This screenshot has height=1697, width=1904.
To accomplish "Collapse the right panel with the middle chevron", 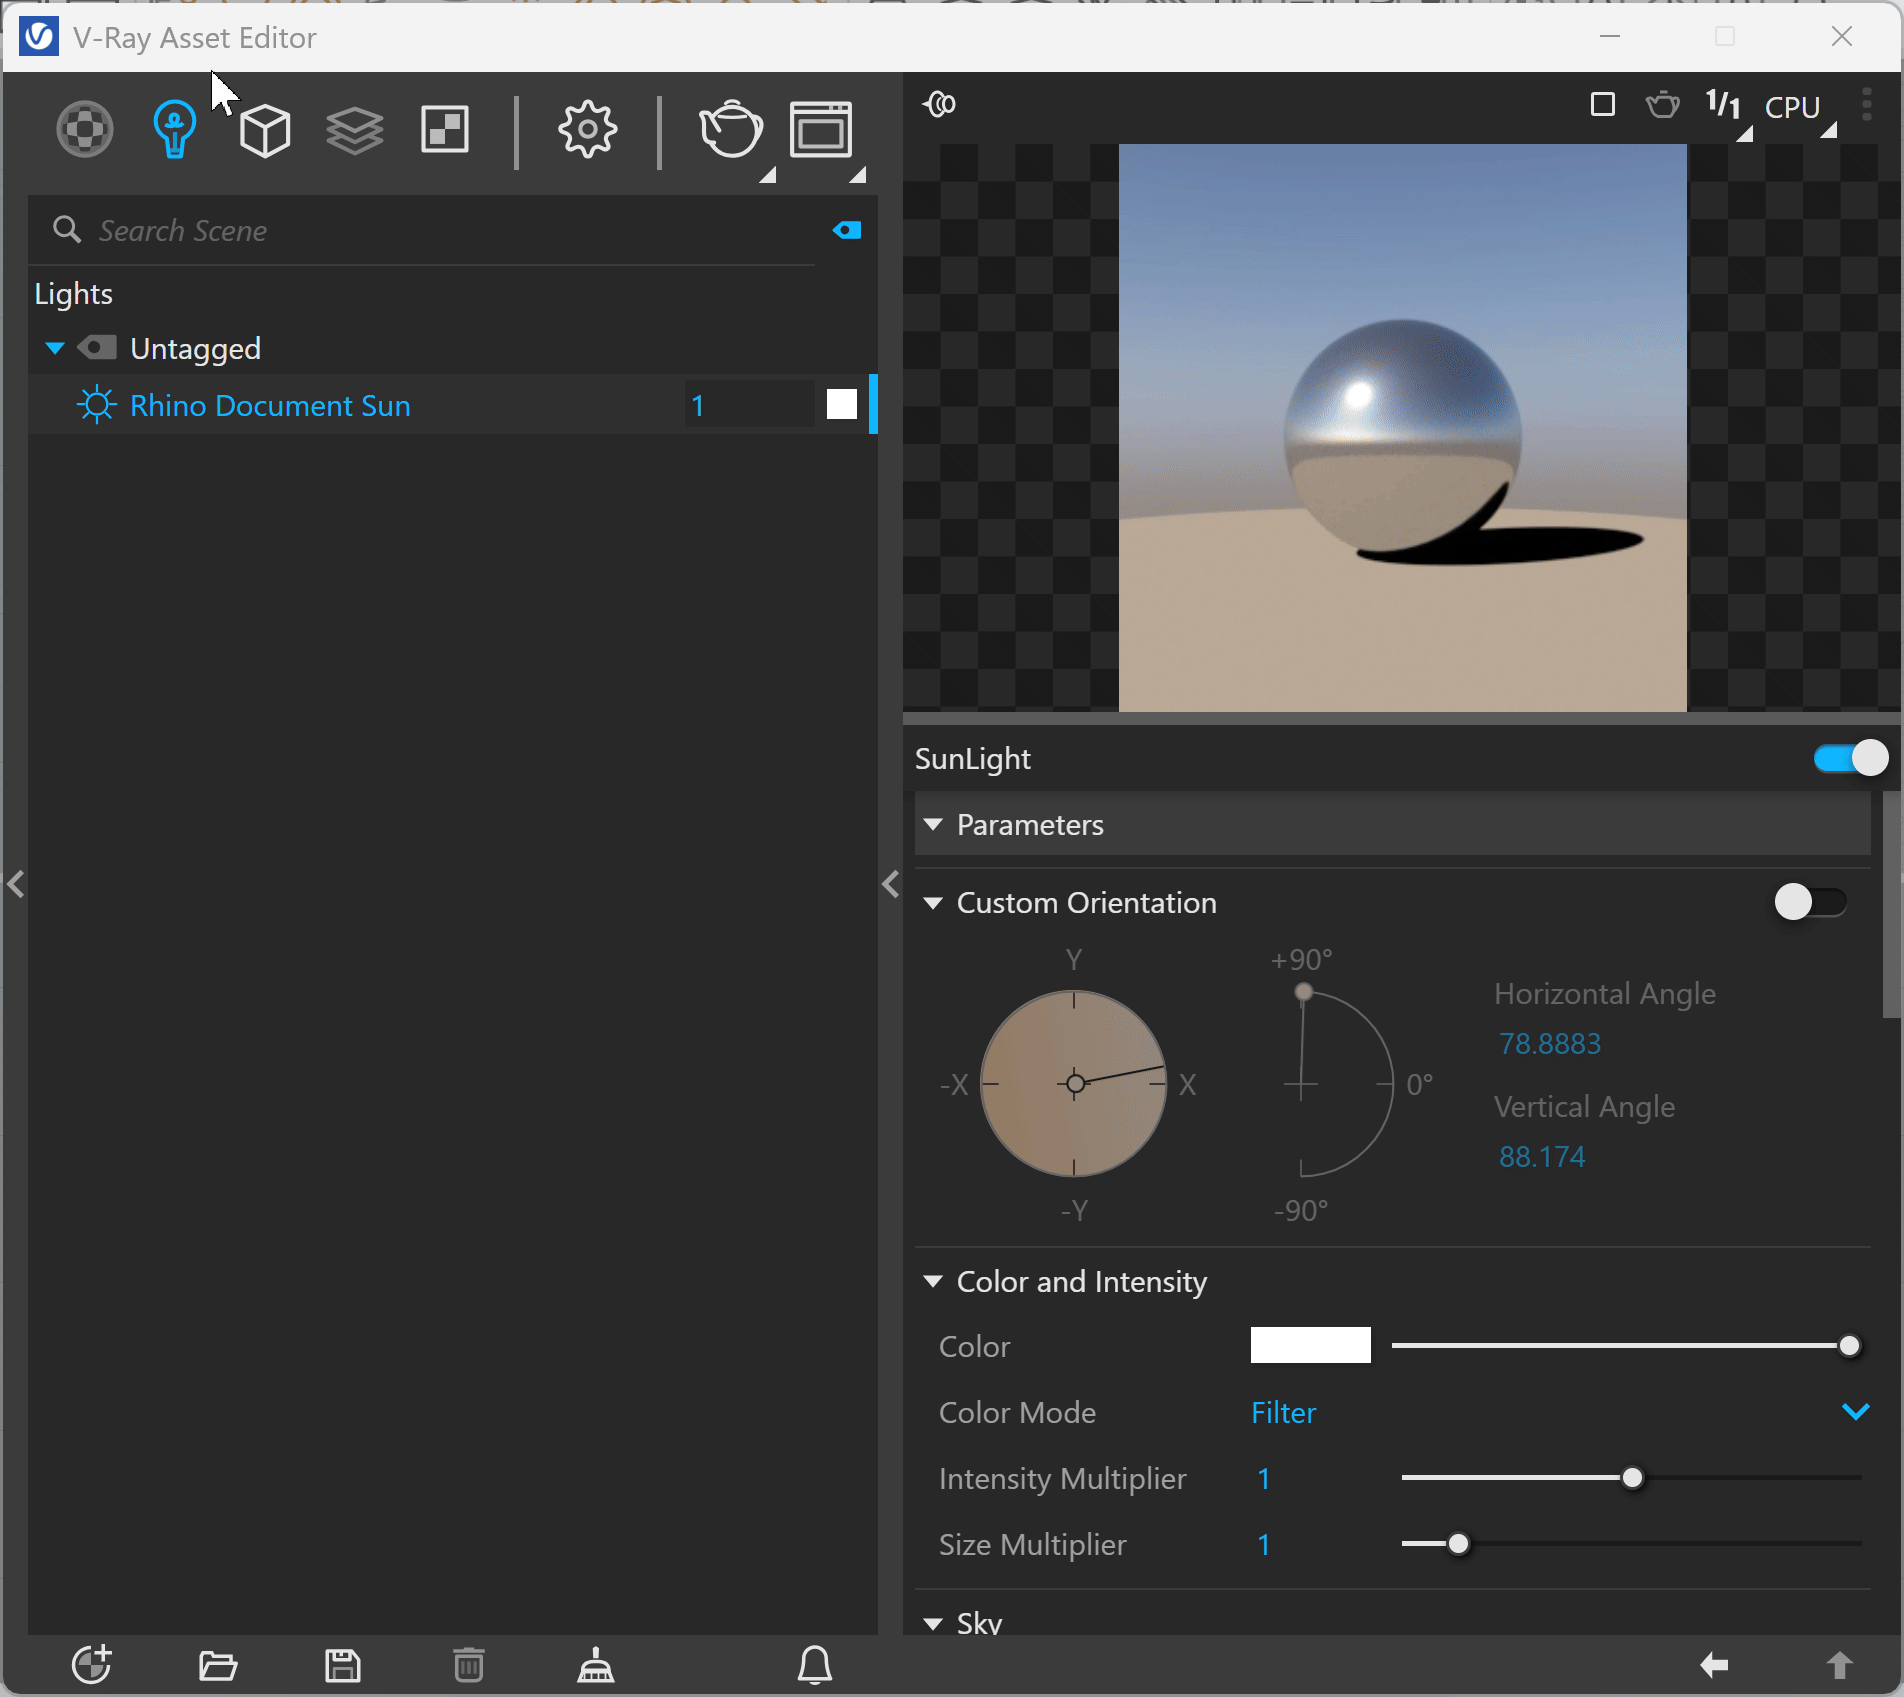I will click(891, 885).
